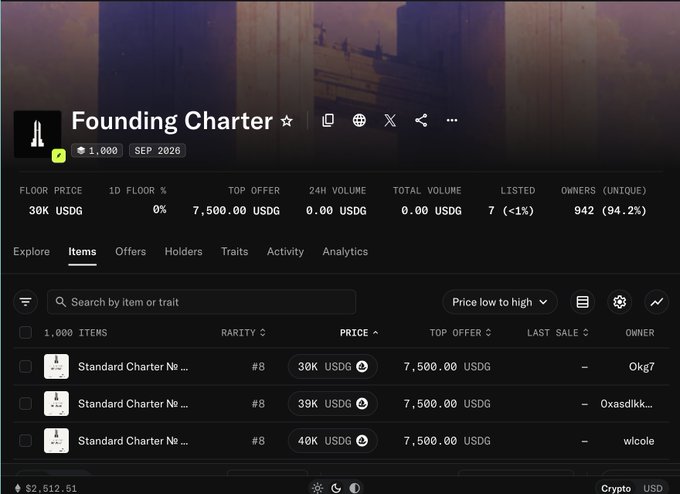
Task: Show the price chart icon
Action: pyautogui.click(x=657, y=302)
